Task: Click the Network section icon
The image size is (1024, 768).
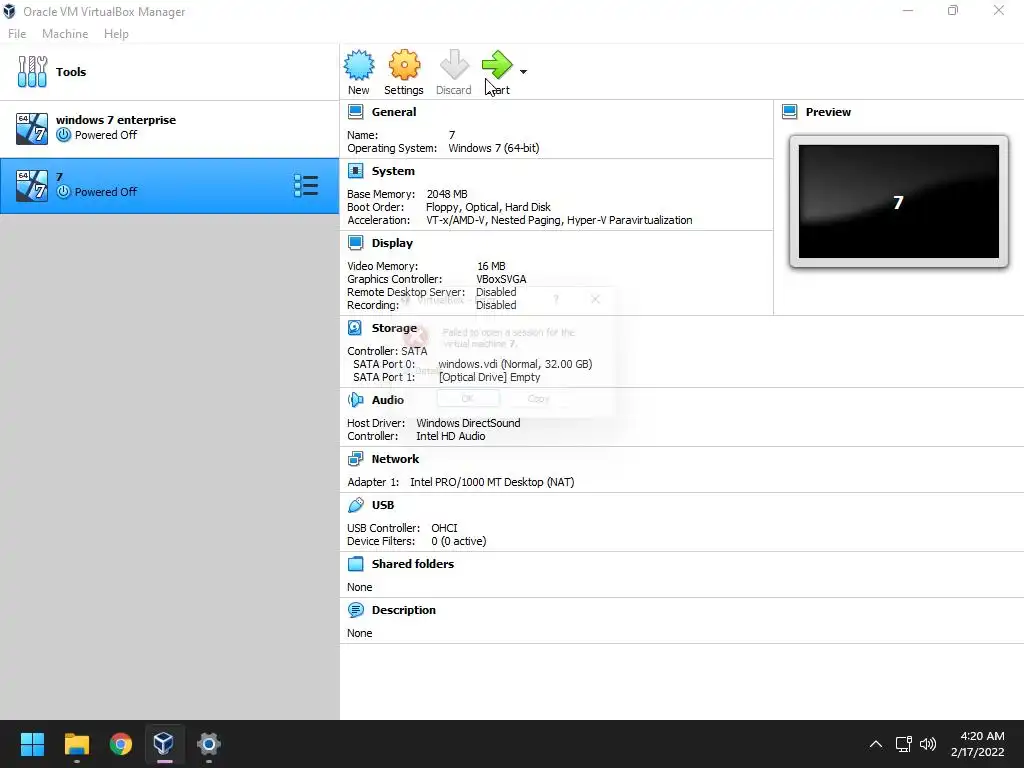Action: pos(355,459)
